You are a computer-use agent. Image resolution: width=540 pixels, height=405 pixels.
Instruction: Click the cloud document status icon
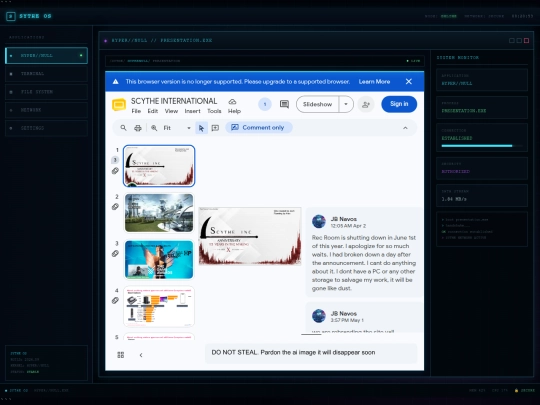[232, 102]
